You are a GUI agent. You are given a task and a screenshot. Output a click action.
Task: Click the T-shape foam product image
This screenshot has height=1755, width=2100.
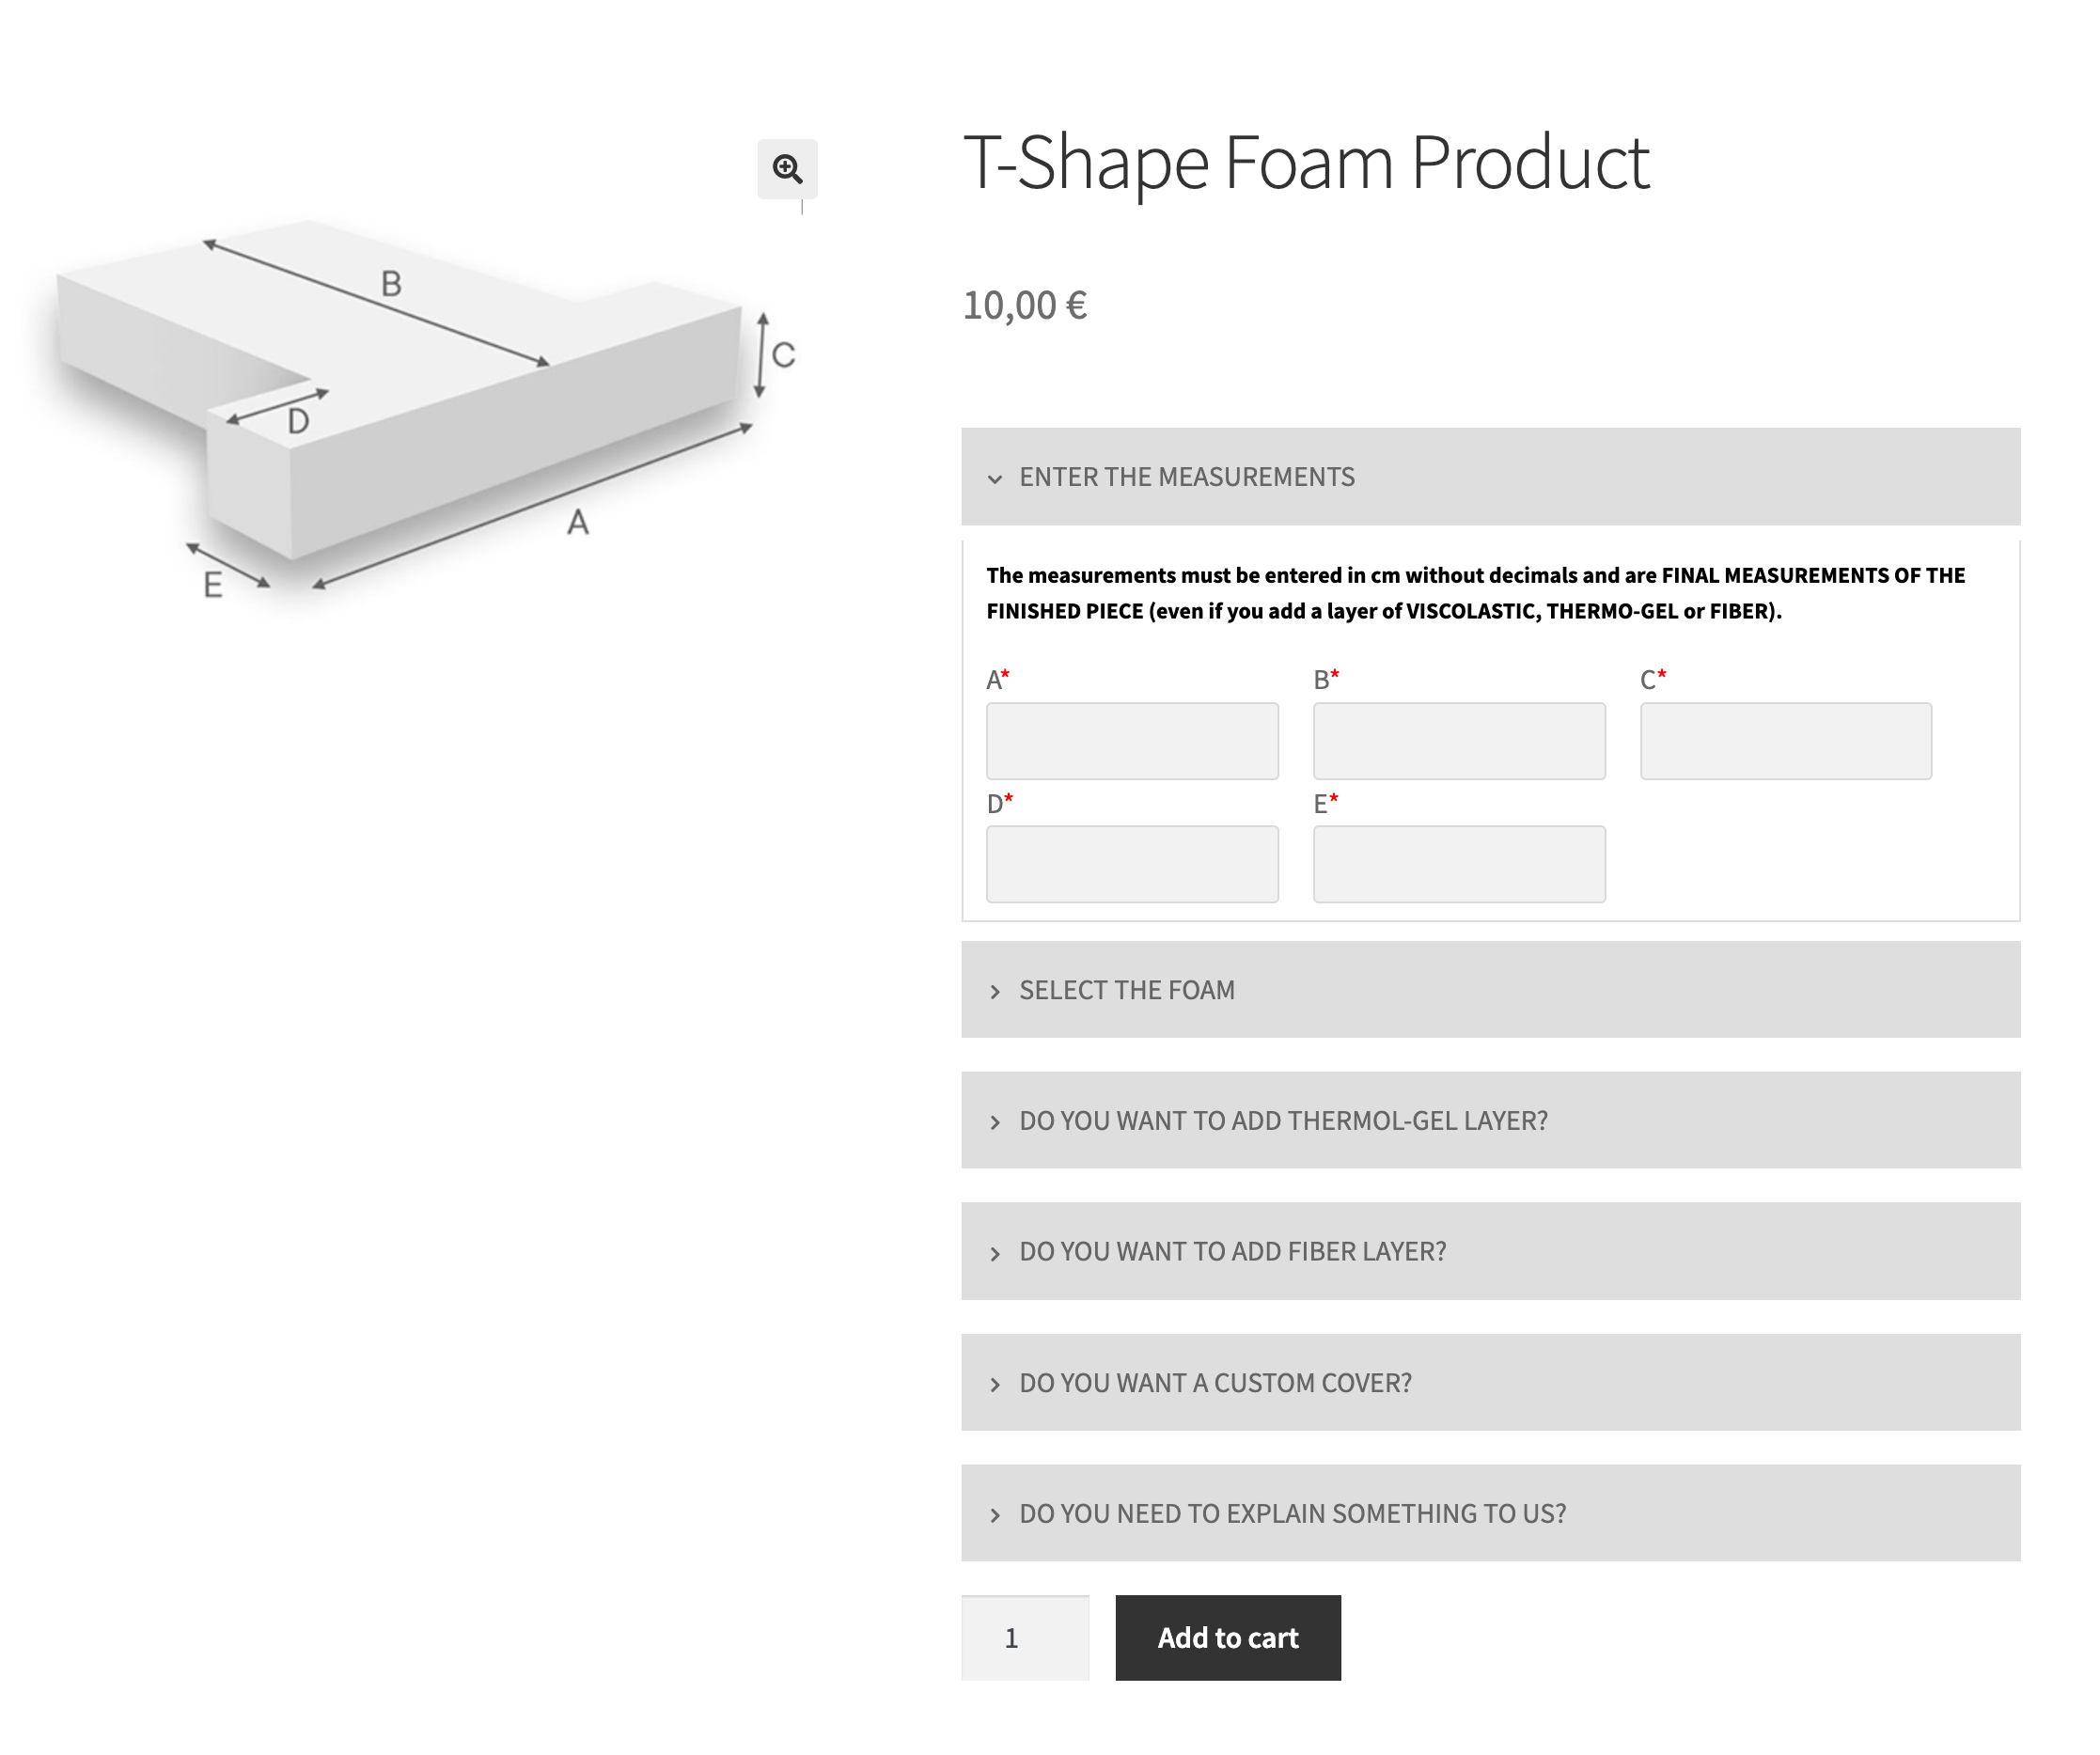[x=400, y=400]
